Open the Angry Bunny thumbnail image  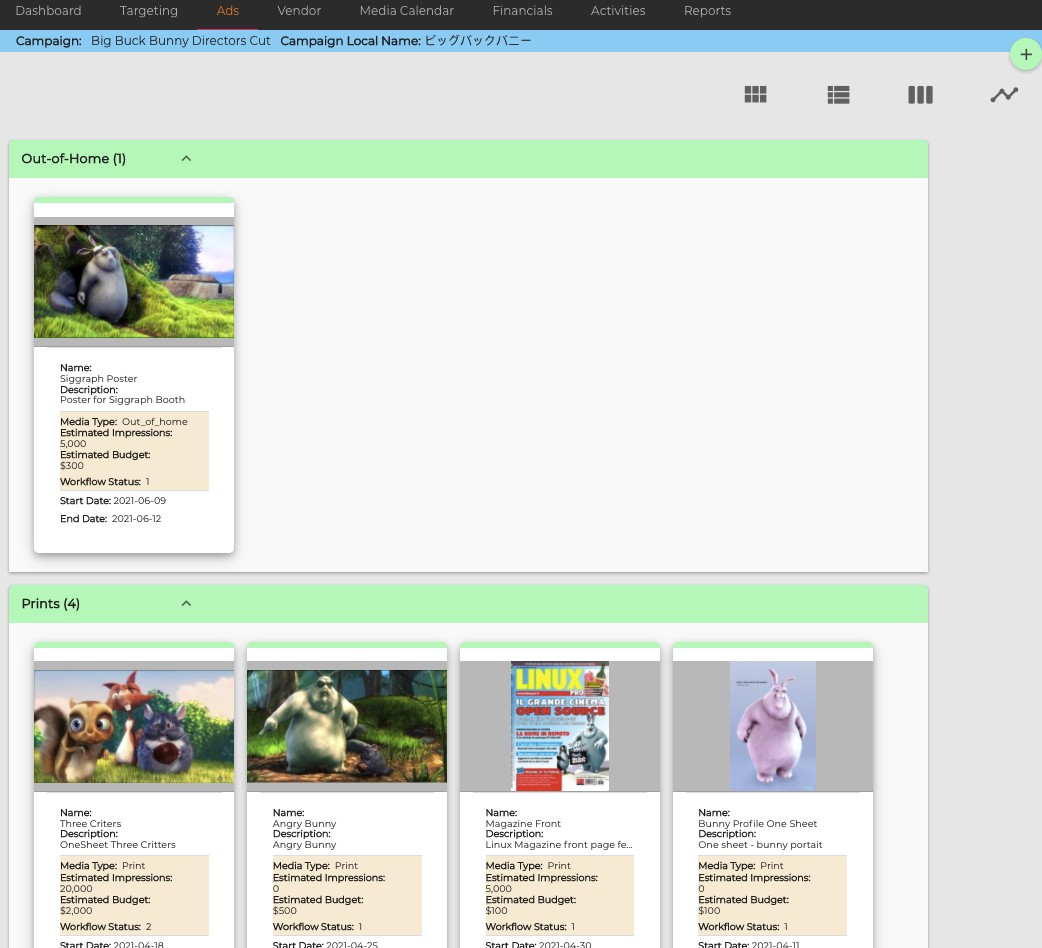[347, 726]
